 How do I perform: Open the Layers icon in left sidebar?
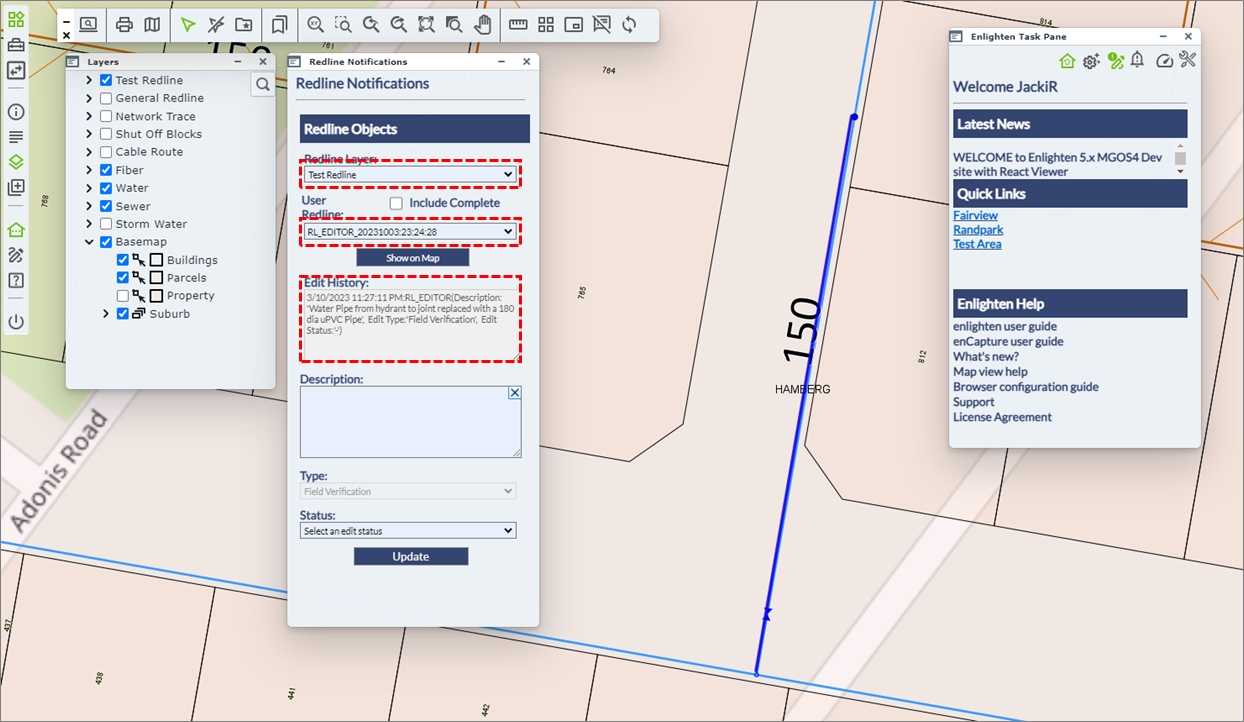[x=16, y=162]
